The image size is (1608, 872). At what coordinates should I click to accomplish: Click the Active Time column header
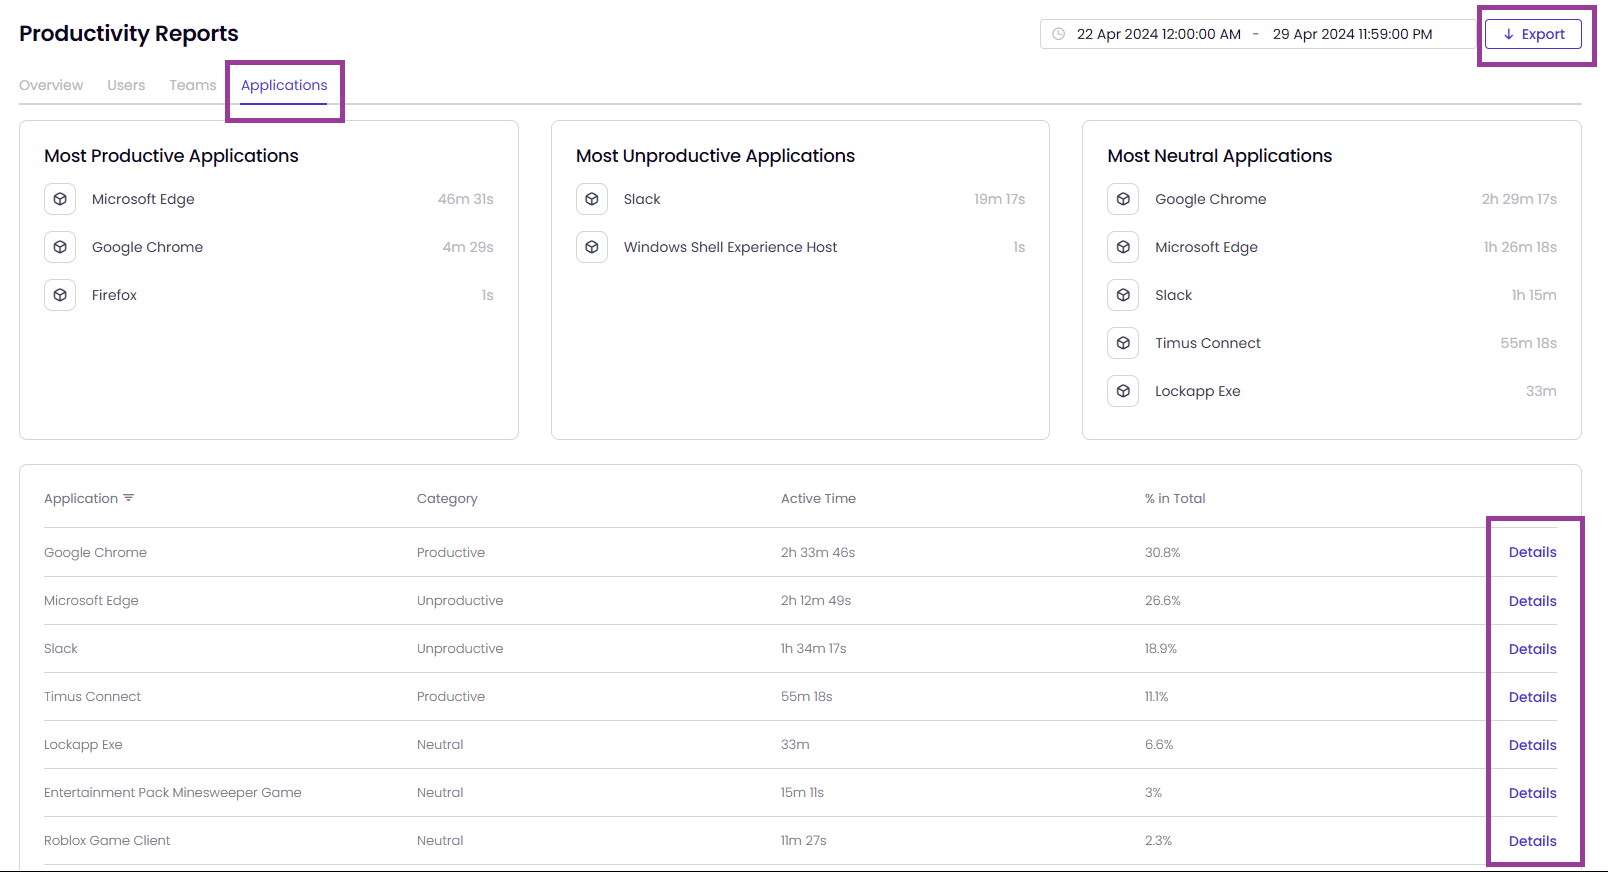tap(818, 498)
